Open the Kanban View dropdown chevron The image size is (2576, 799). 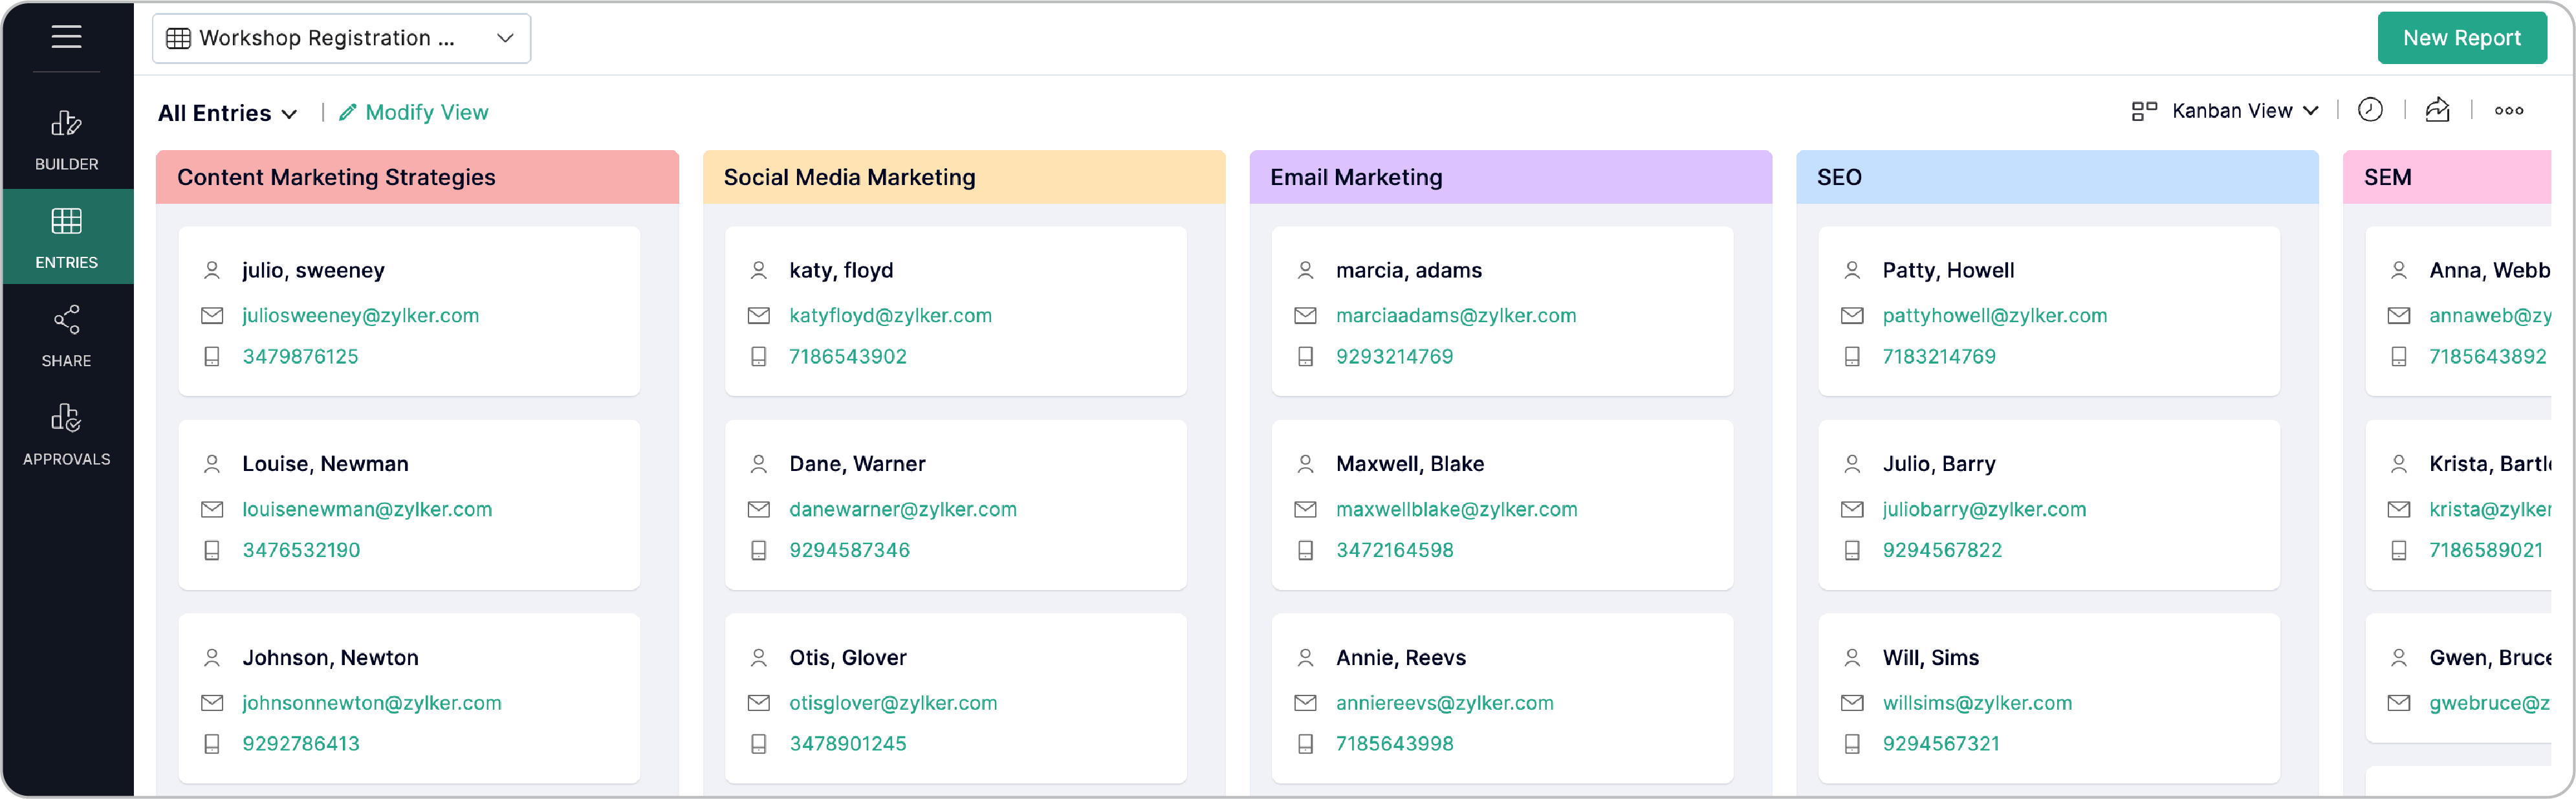pos(2310,111)
